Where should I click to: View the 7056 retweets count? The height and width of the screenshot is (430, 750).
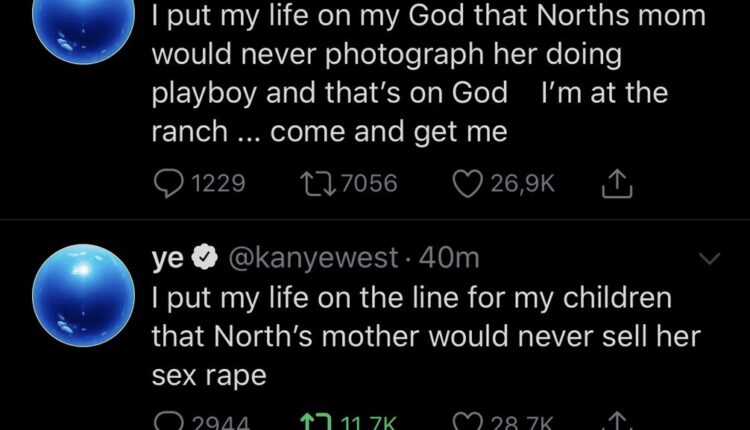point(368,183)
